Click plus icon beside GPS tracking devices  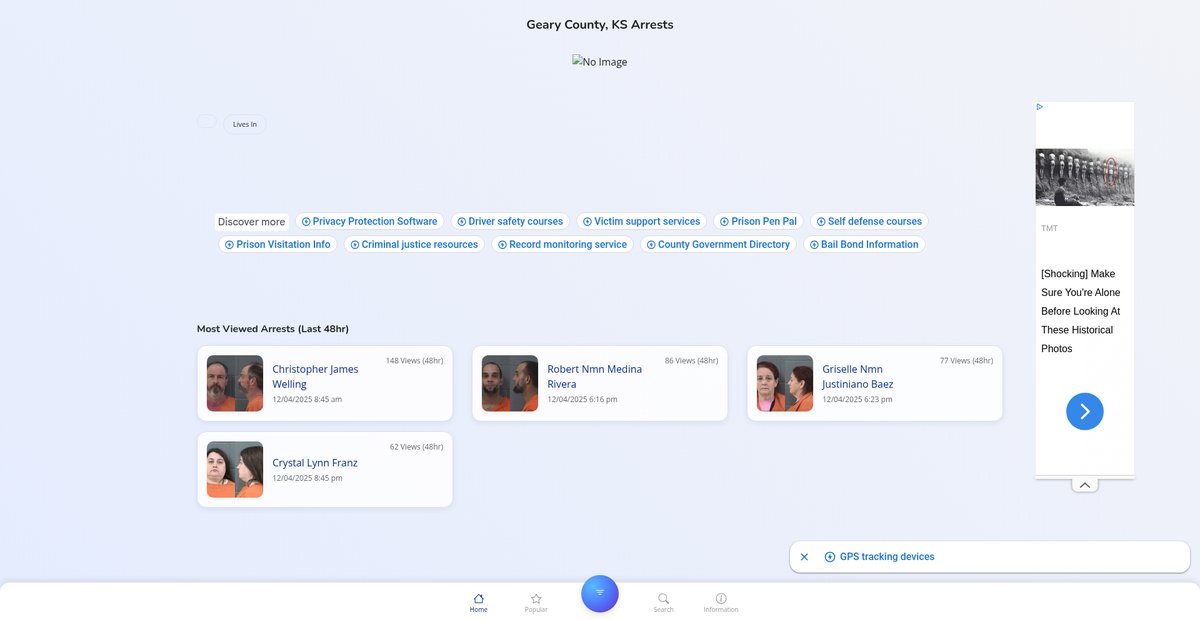click(829, 557)
